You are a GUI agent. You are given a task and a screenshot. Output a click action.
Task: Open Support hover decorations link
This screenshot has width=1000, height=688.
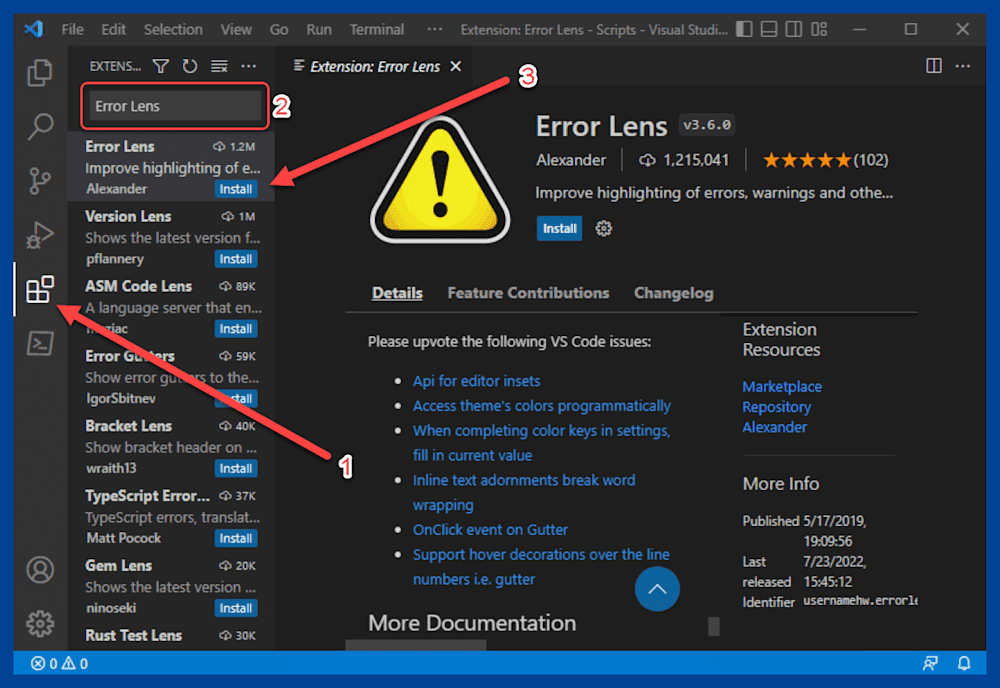541,567
